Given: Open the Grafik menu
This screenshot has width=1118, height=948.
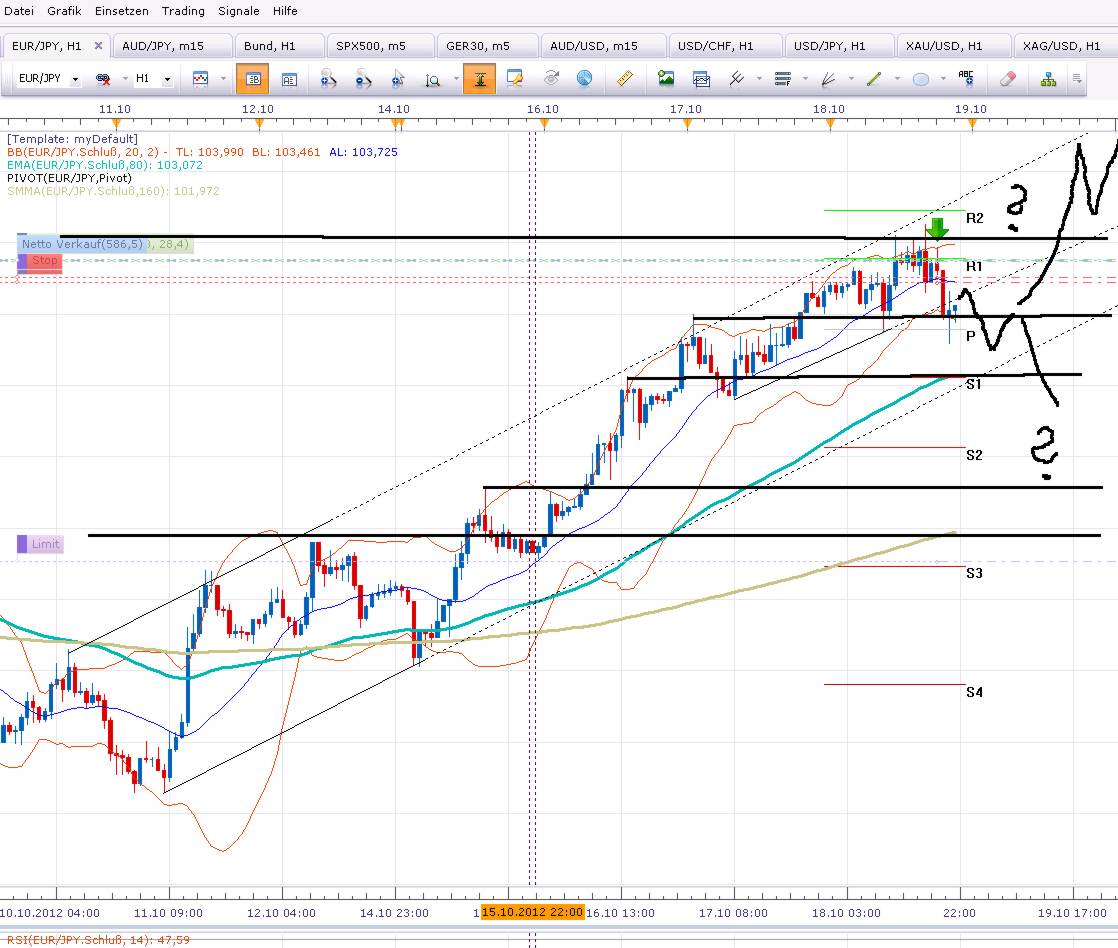Looking at the screenshot, I should [x=64, y=11].
